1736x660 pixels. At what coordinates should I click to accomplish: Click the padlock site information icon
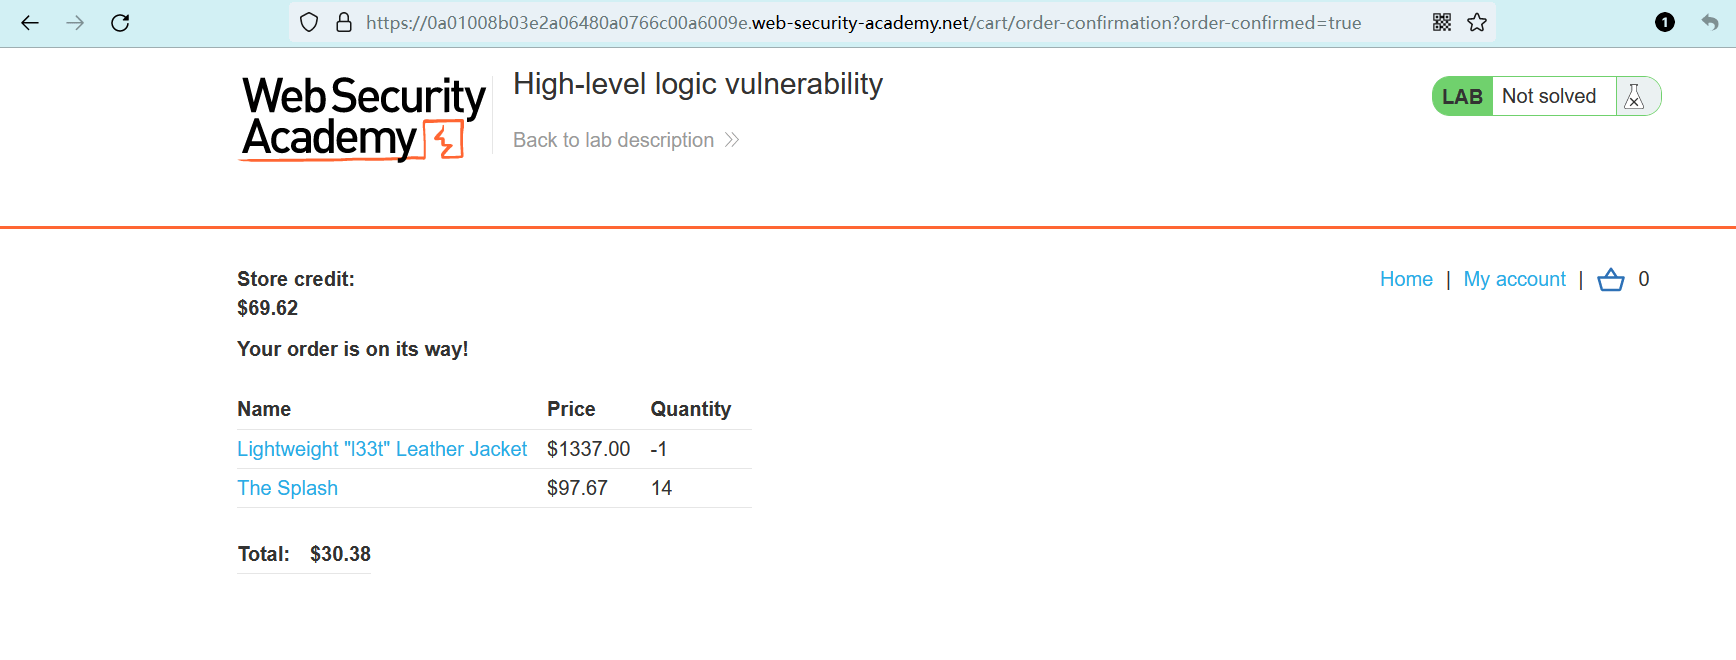[x=344, y=23]
